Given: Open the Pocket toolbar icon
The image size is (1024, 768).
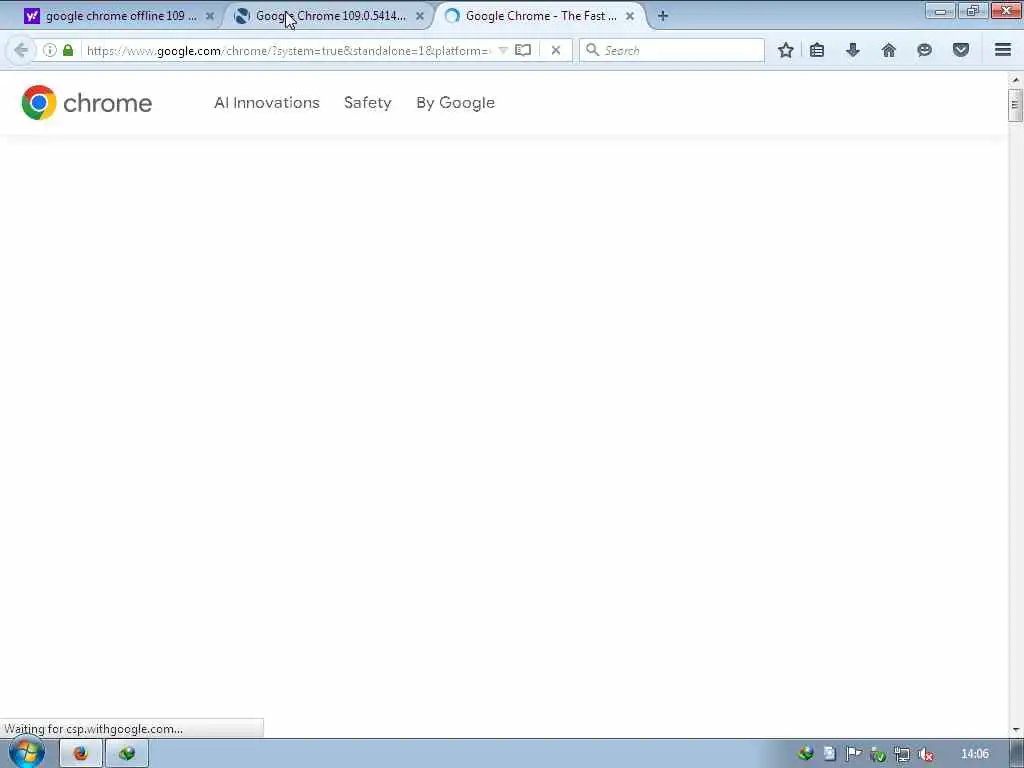Looking at the screenshot, I should pos(961,50).
